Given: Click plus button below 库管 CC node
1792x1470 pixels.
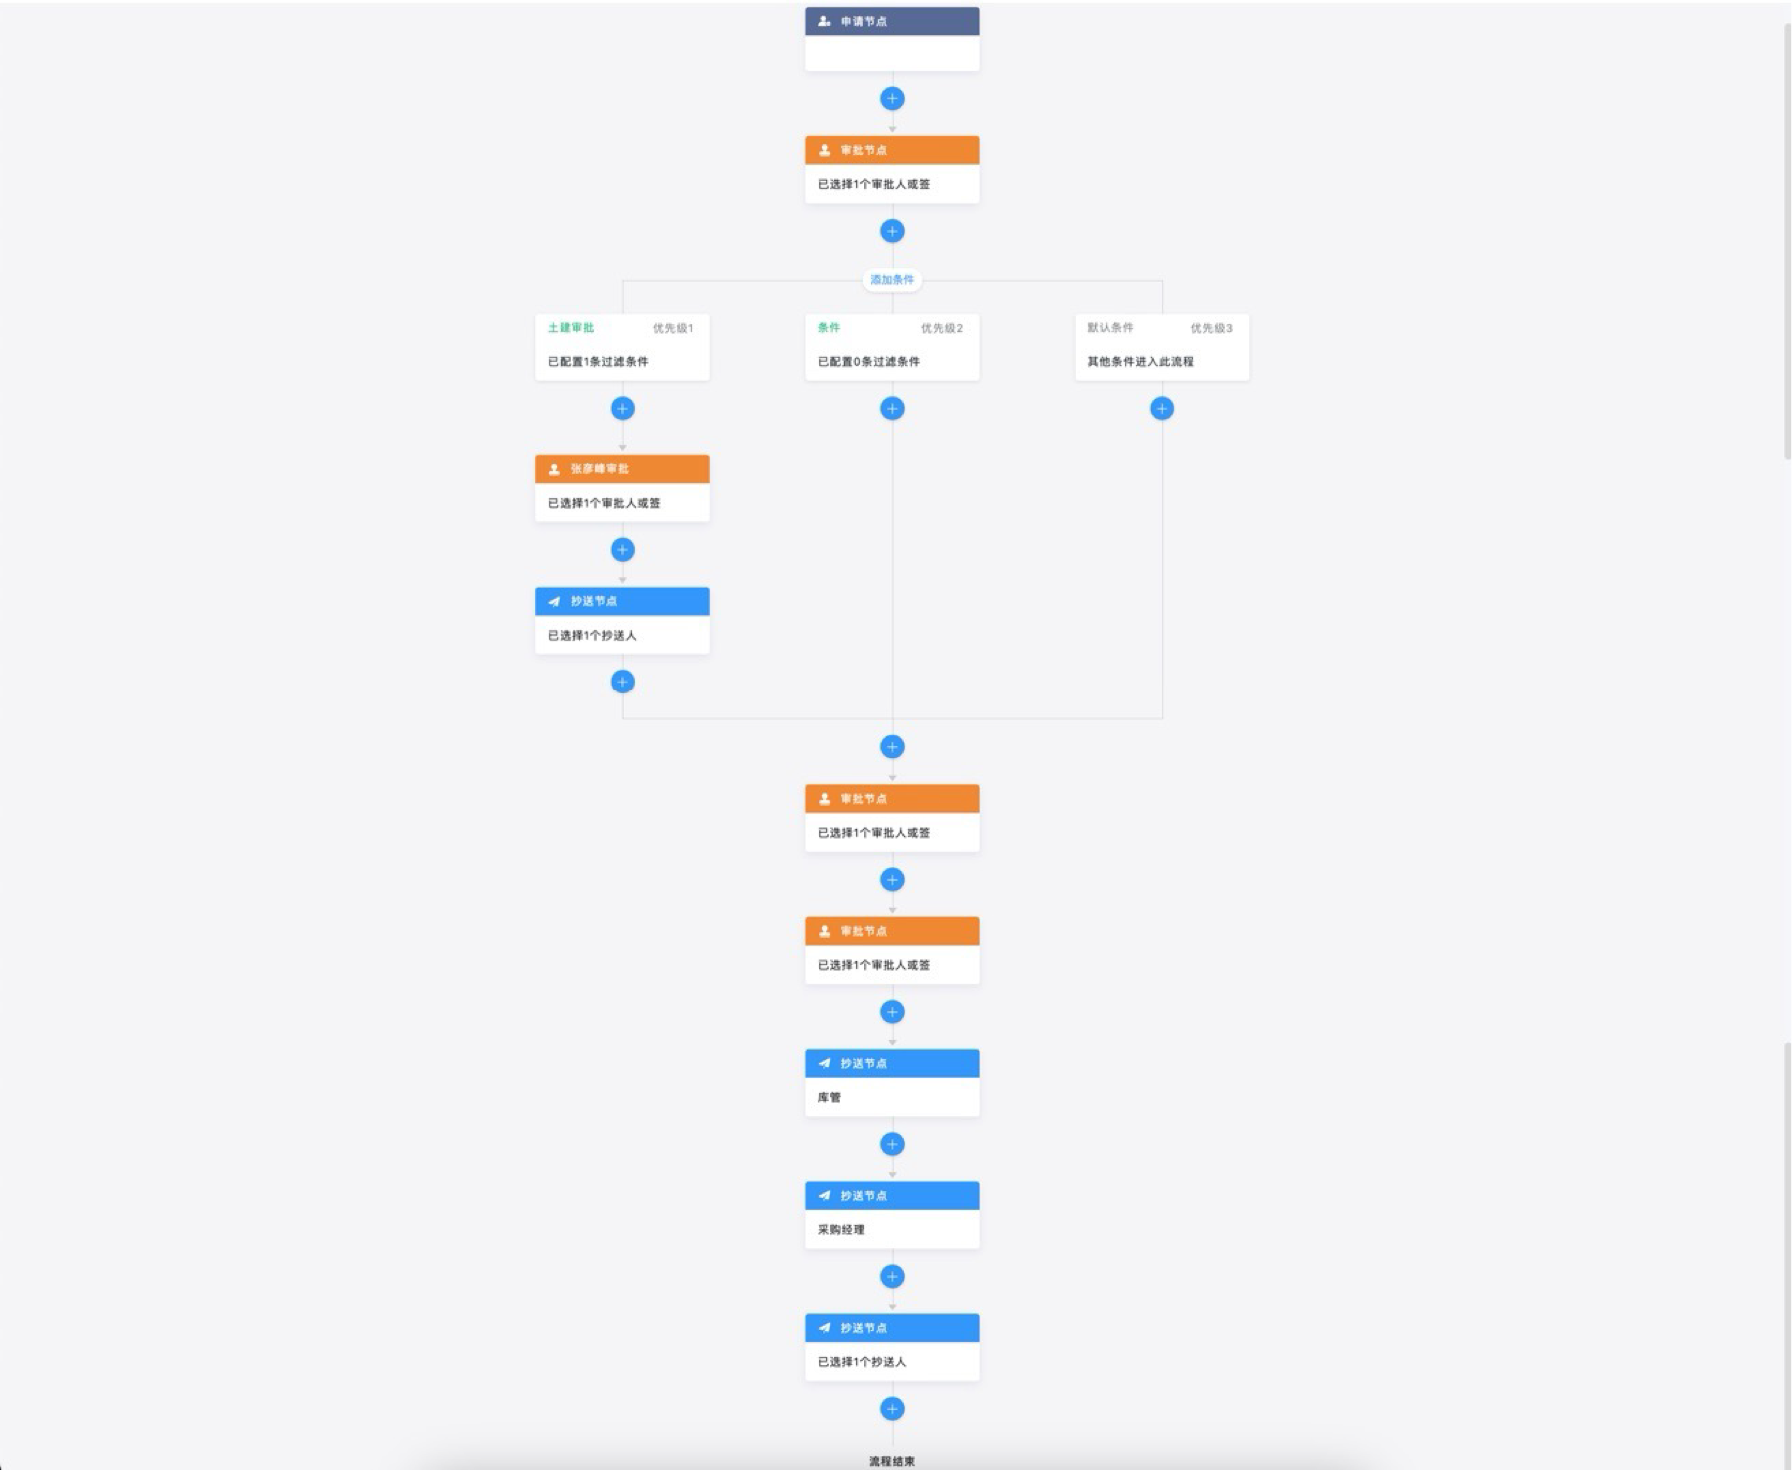Looking at the screenshot, I should click(892, 1144).
